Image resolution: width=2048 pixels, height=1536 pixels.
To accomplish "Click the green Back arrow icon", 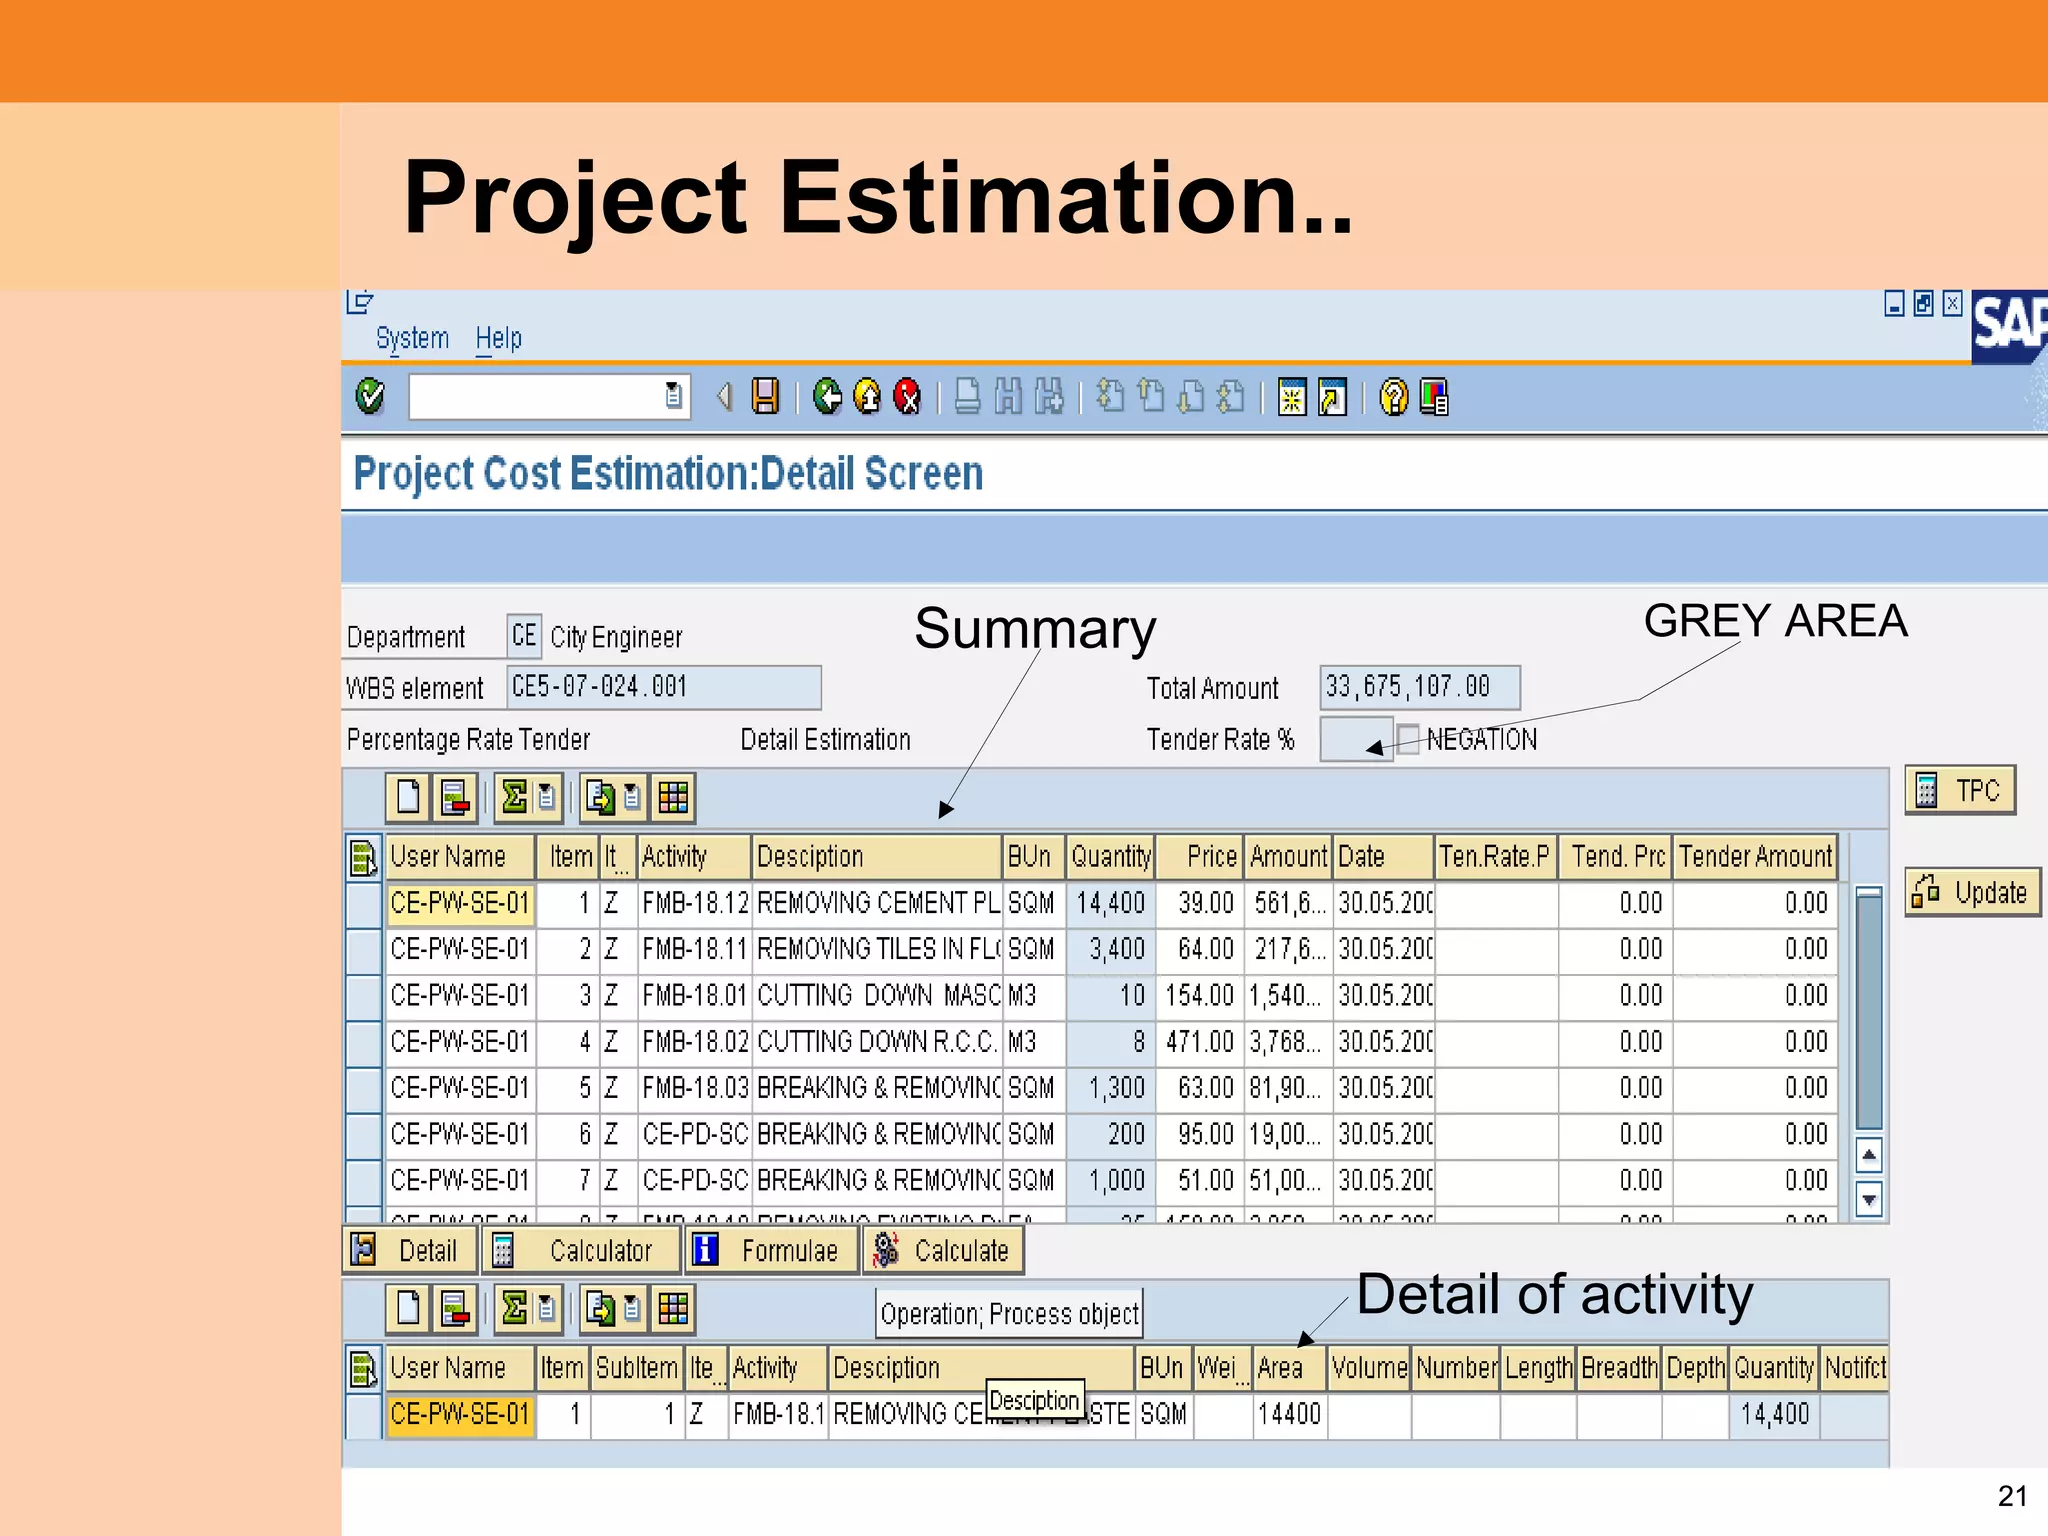I will click(827, 397).
